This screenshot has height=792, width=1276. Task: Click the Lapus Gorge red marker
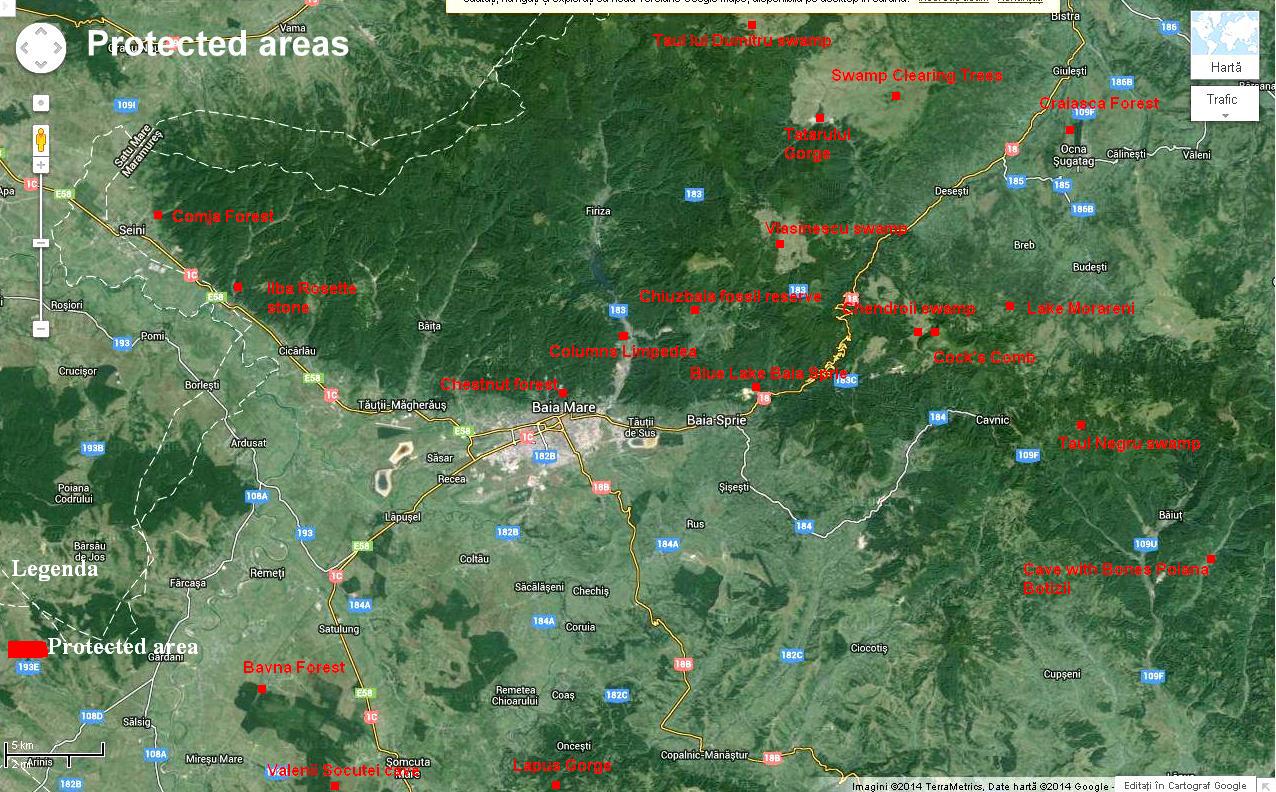pos(556,785)
